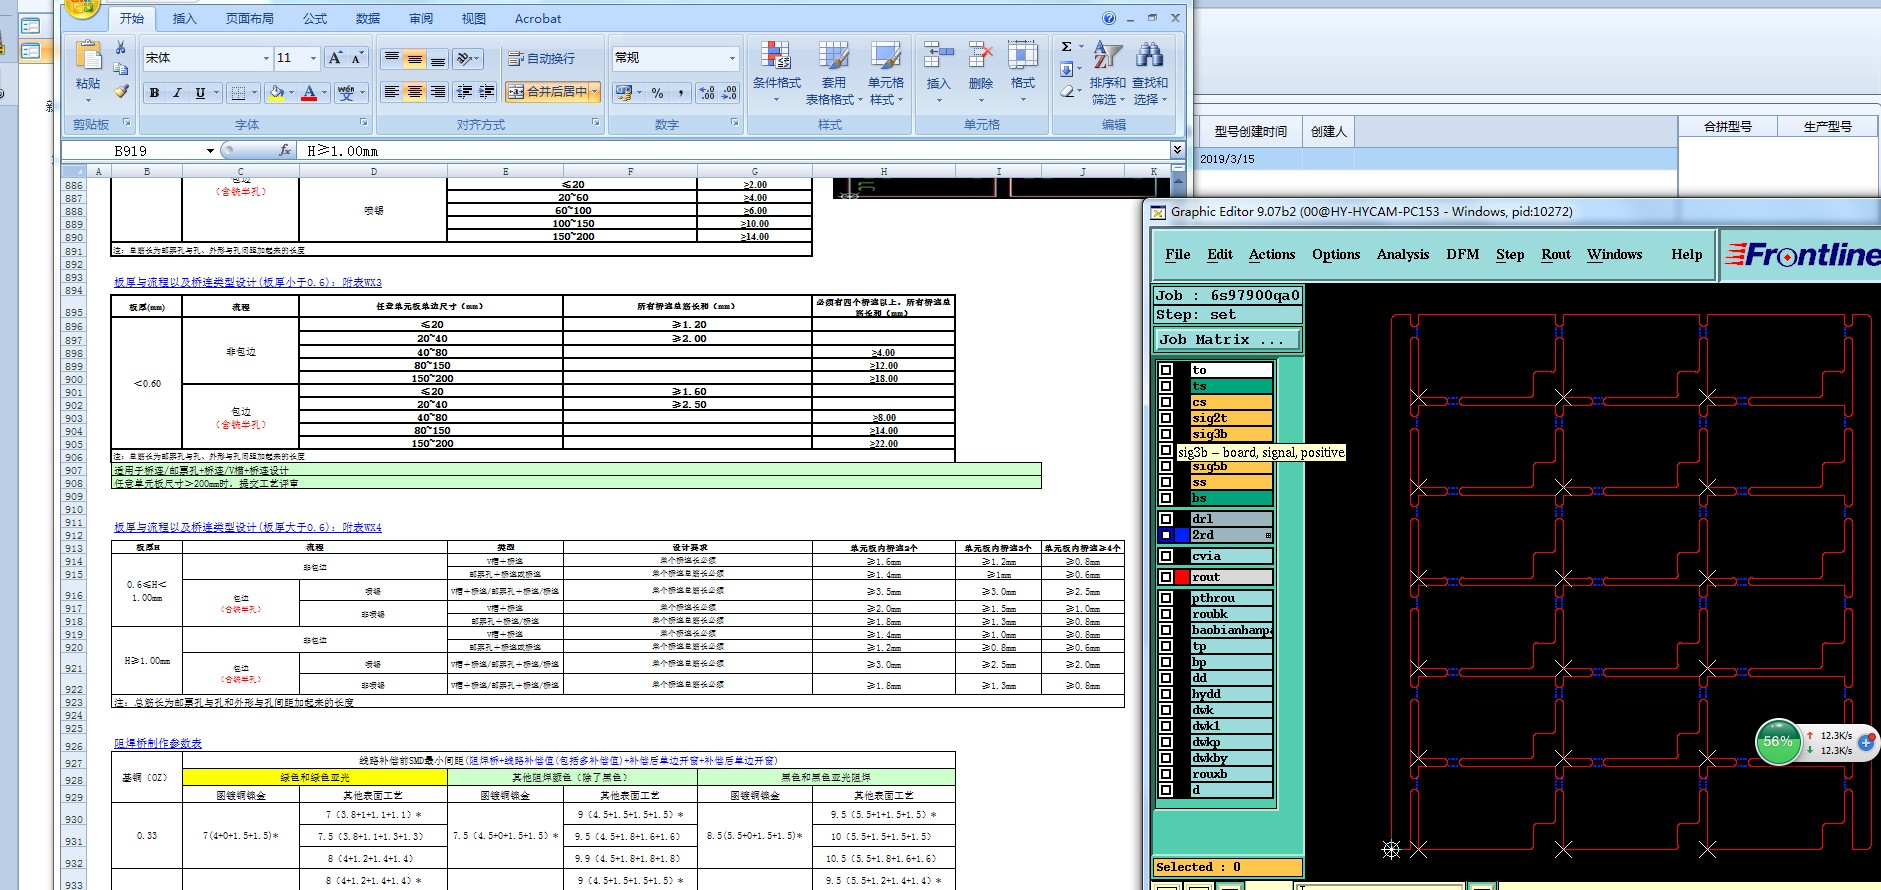This screenshot has height=890, width=1881.
Task: Toggle the 'drl' layer checkbox
Action: (1166, 519)
